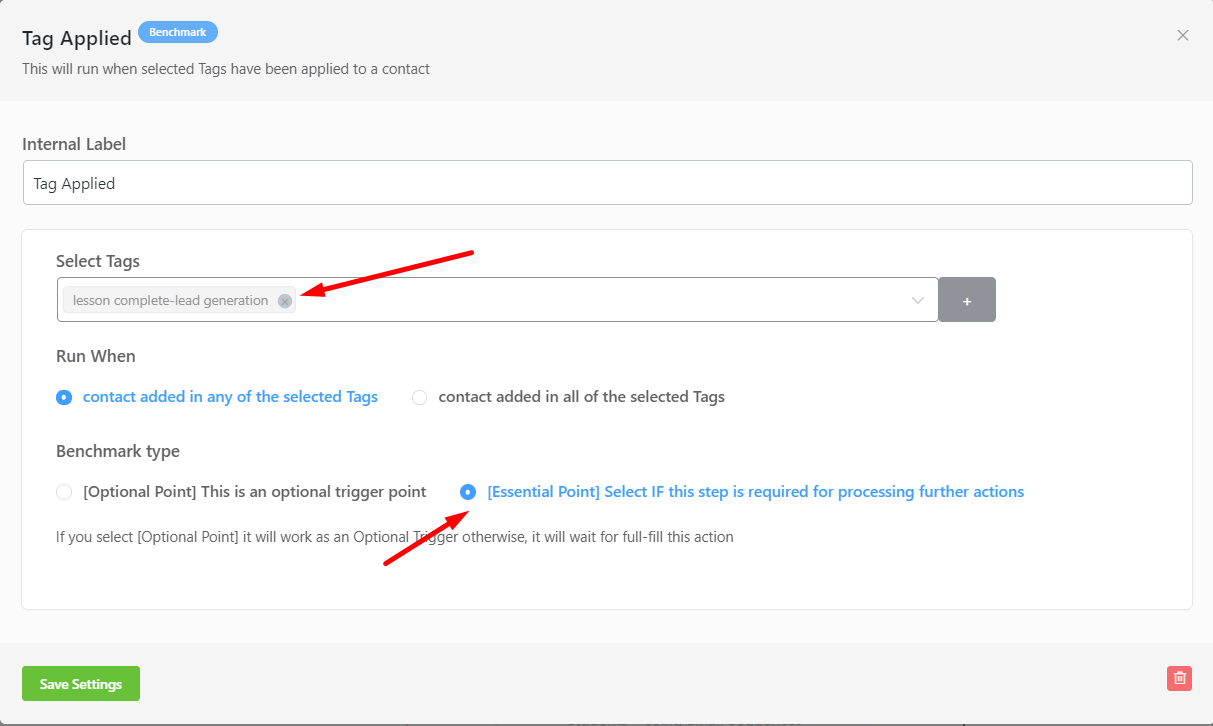This screenshot has height=726, width=1213.
Task: Click the 'This will run when selected Tags' description
Action: (226, 69)
